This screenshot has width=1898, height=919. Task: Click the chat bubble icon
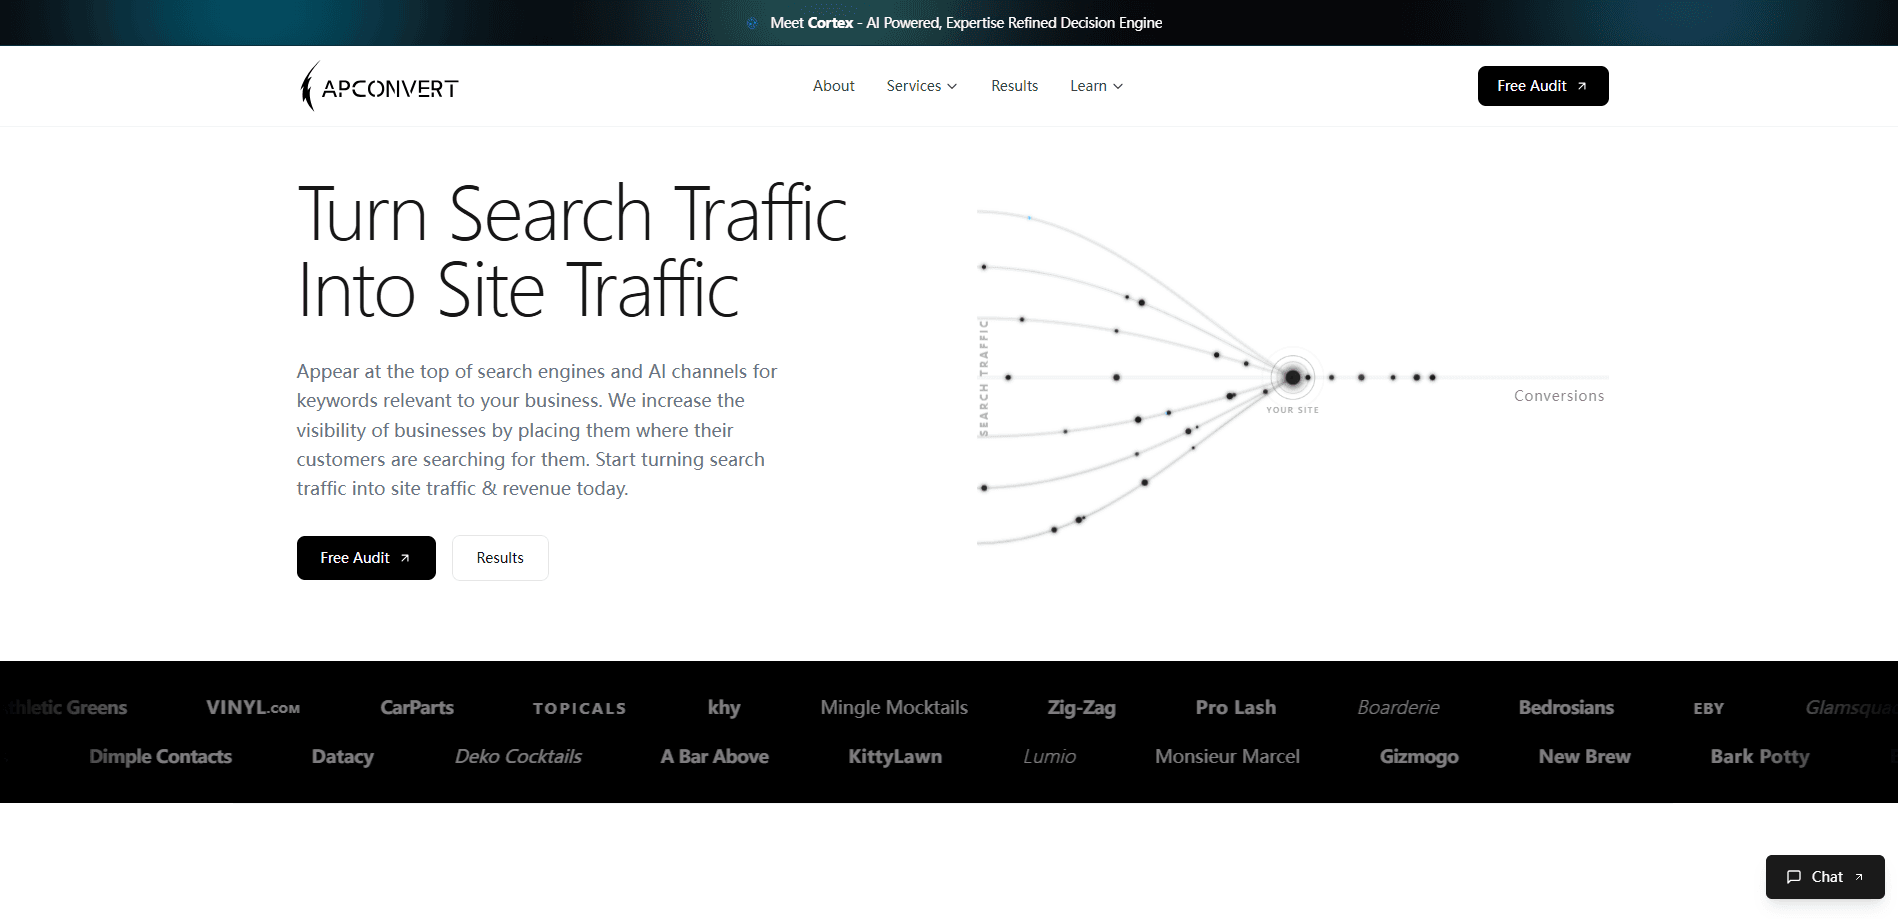(x=1794, y=877)
